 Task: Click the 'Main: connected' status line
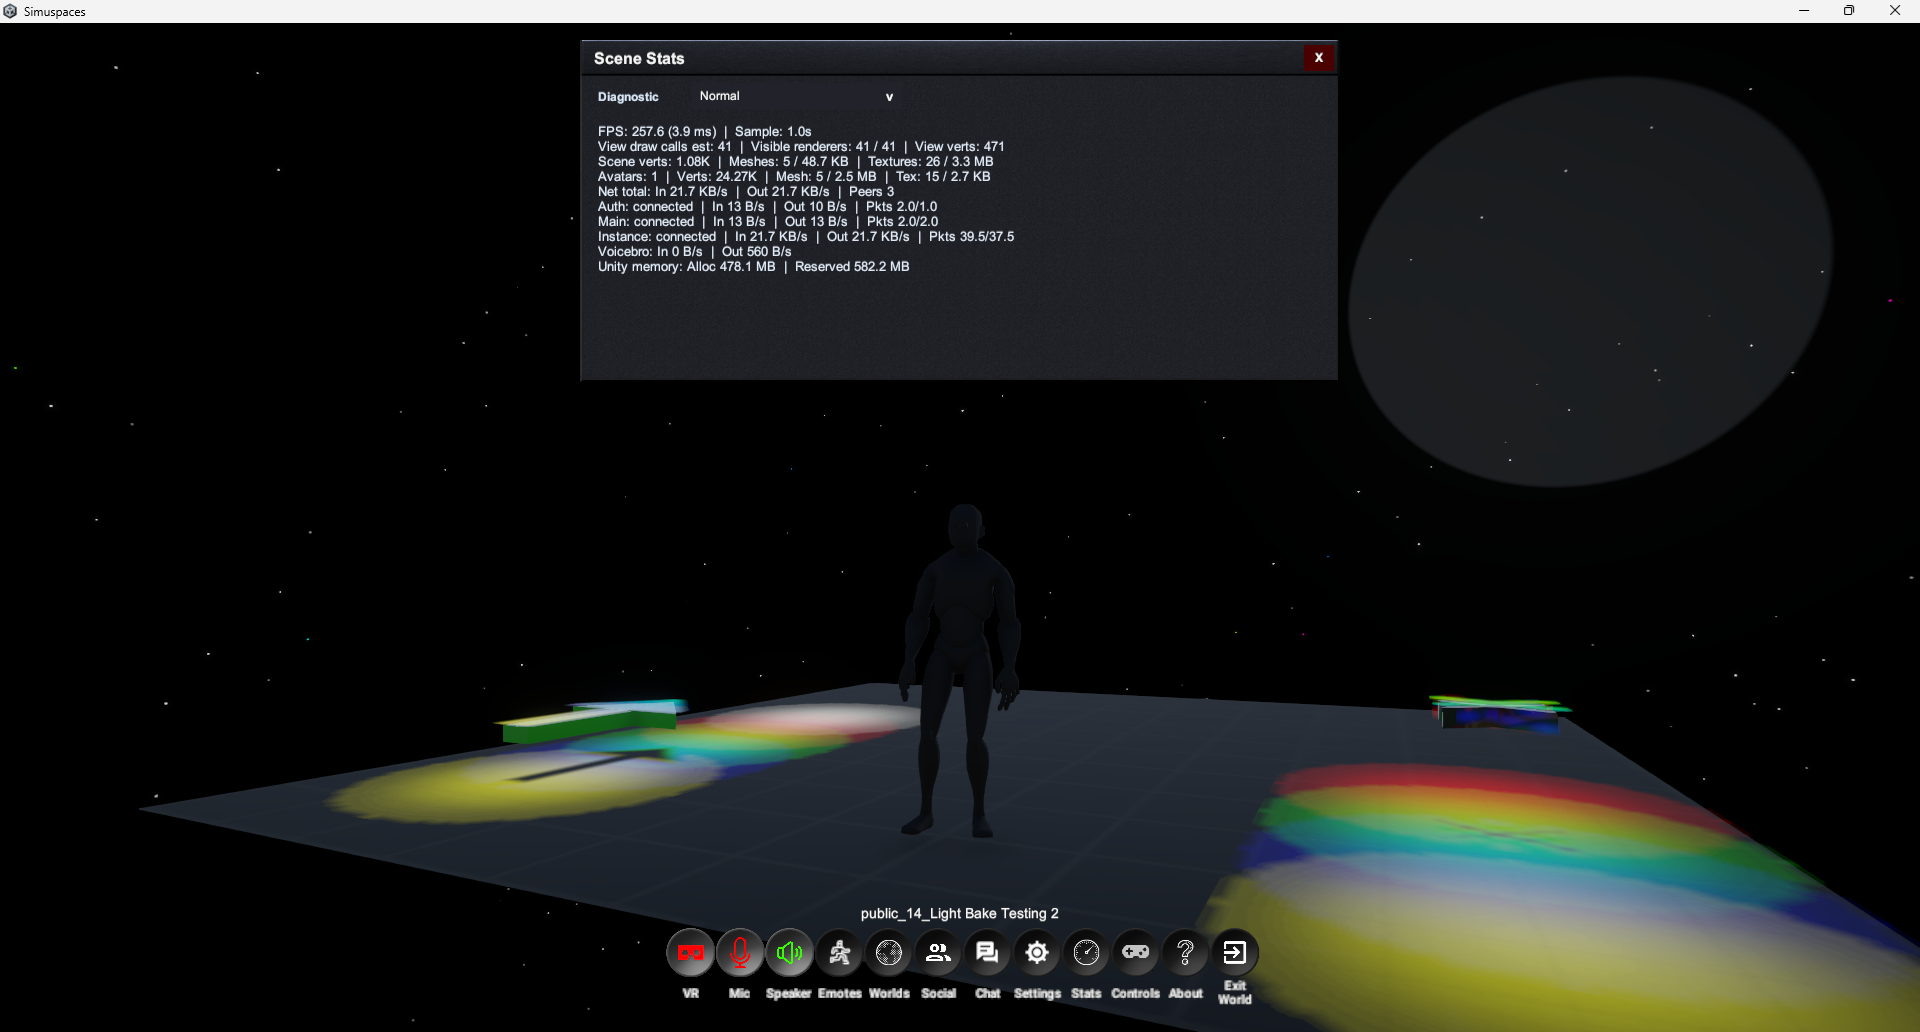tap(768, 222)
